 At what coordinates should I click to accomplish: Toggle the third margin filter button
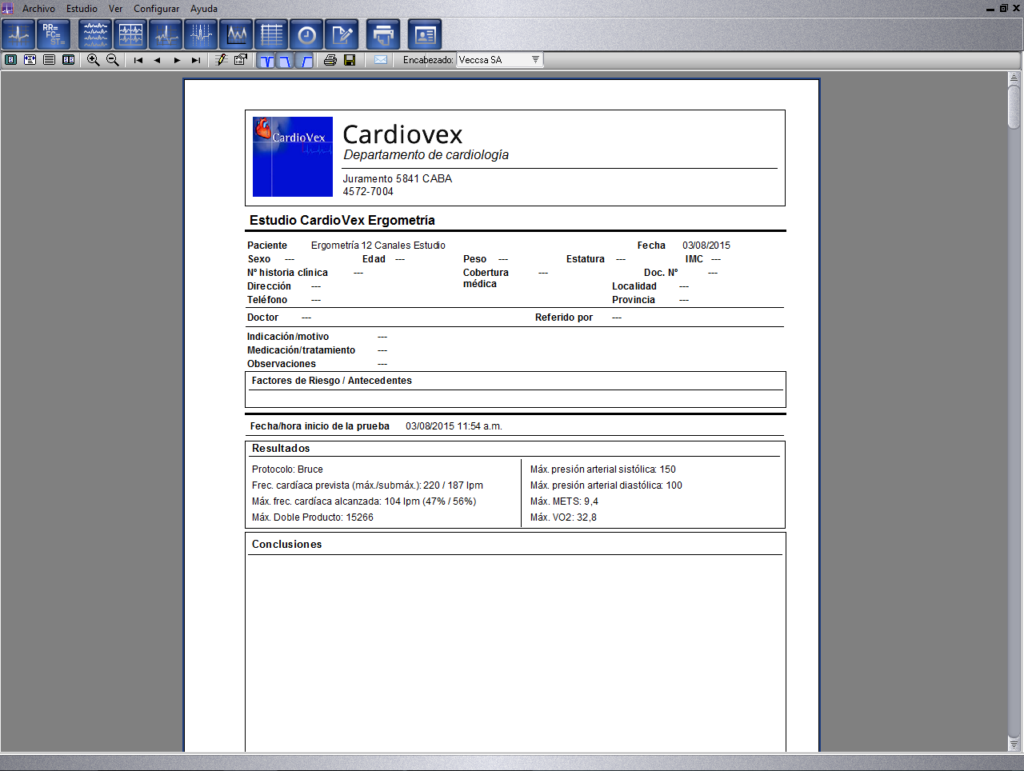(x=305, y=60)
